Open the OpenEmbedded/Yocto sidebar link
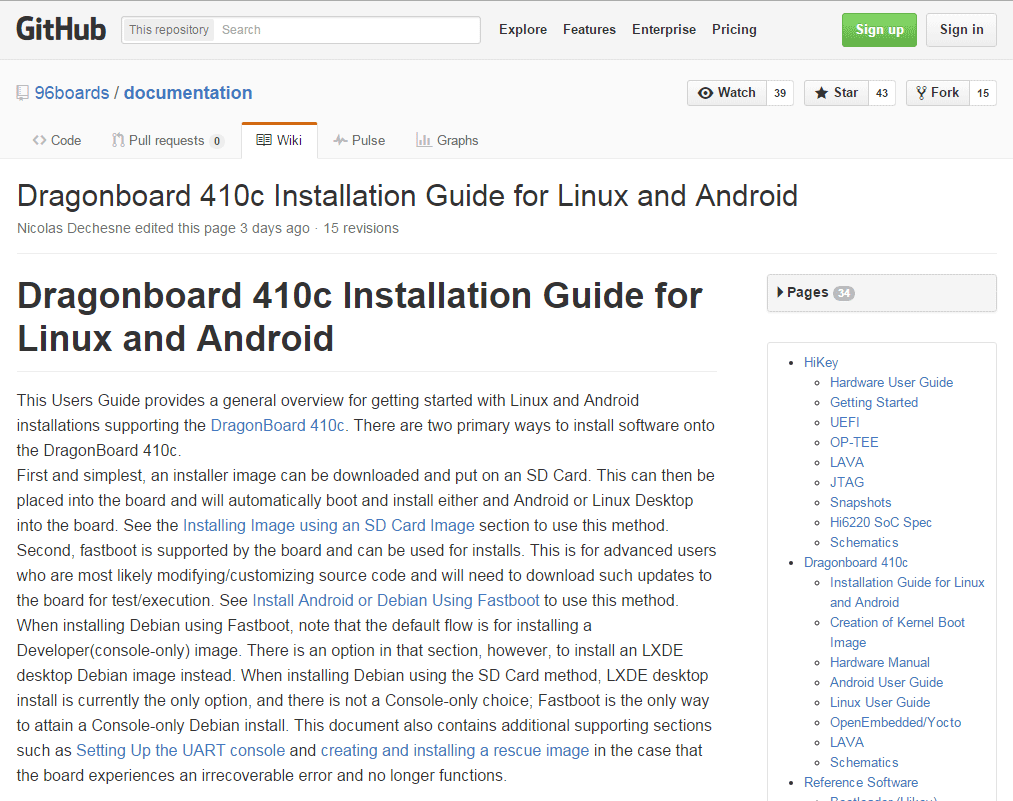Image resolution: width=1013 pixels, height=801 pixels. [895, 723]
